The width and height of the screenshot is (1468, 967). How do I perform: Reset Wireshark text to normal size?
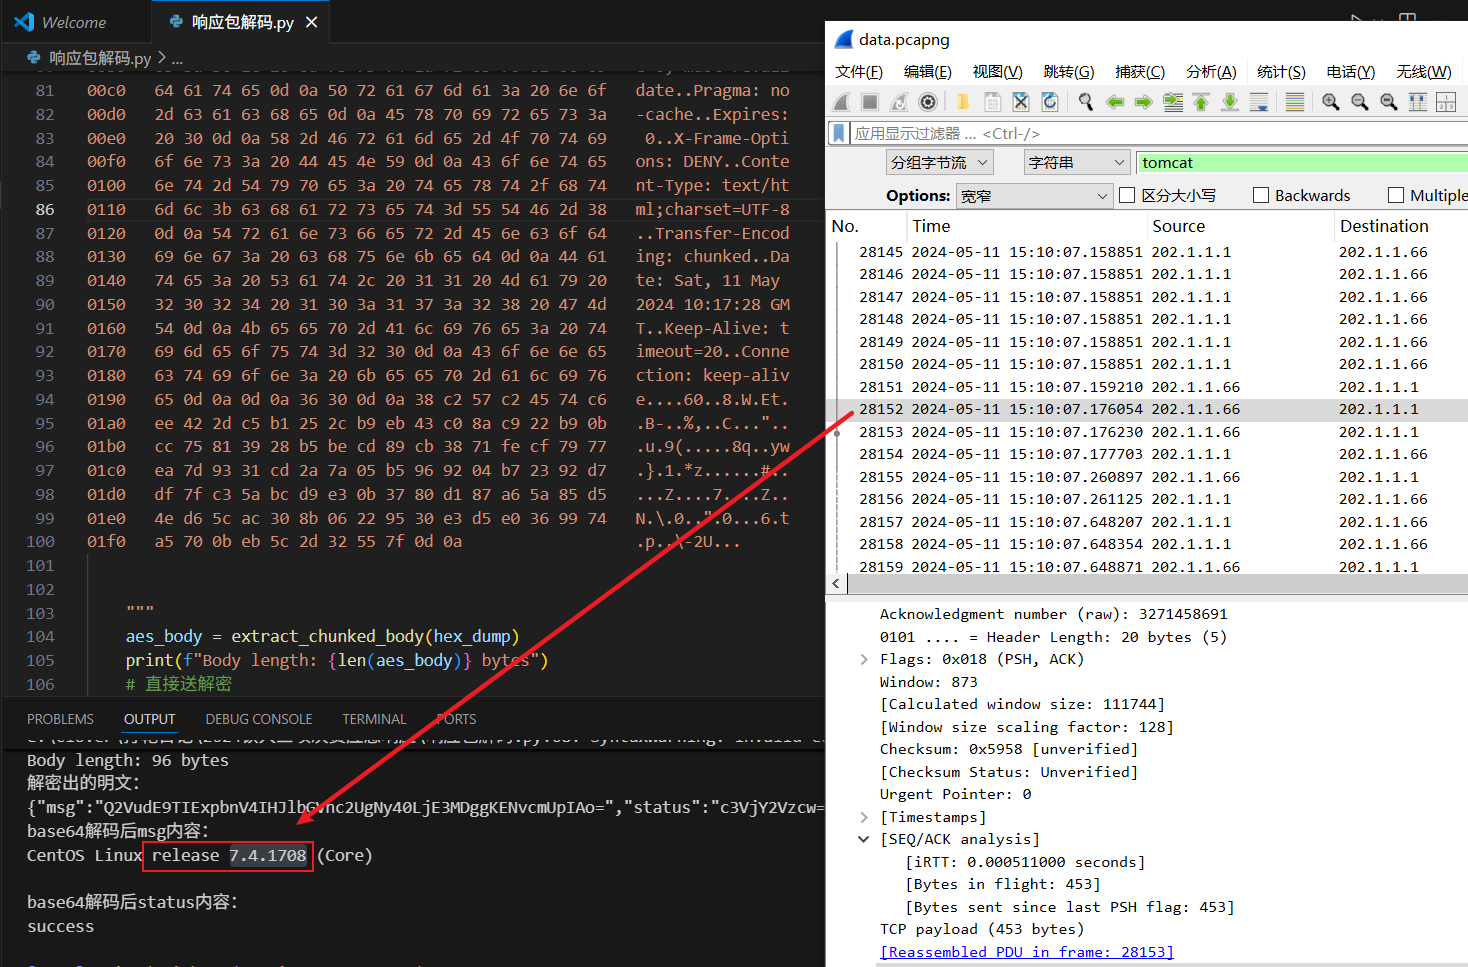1388,102
